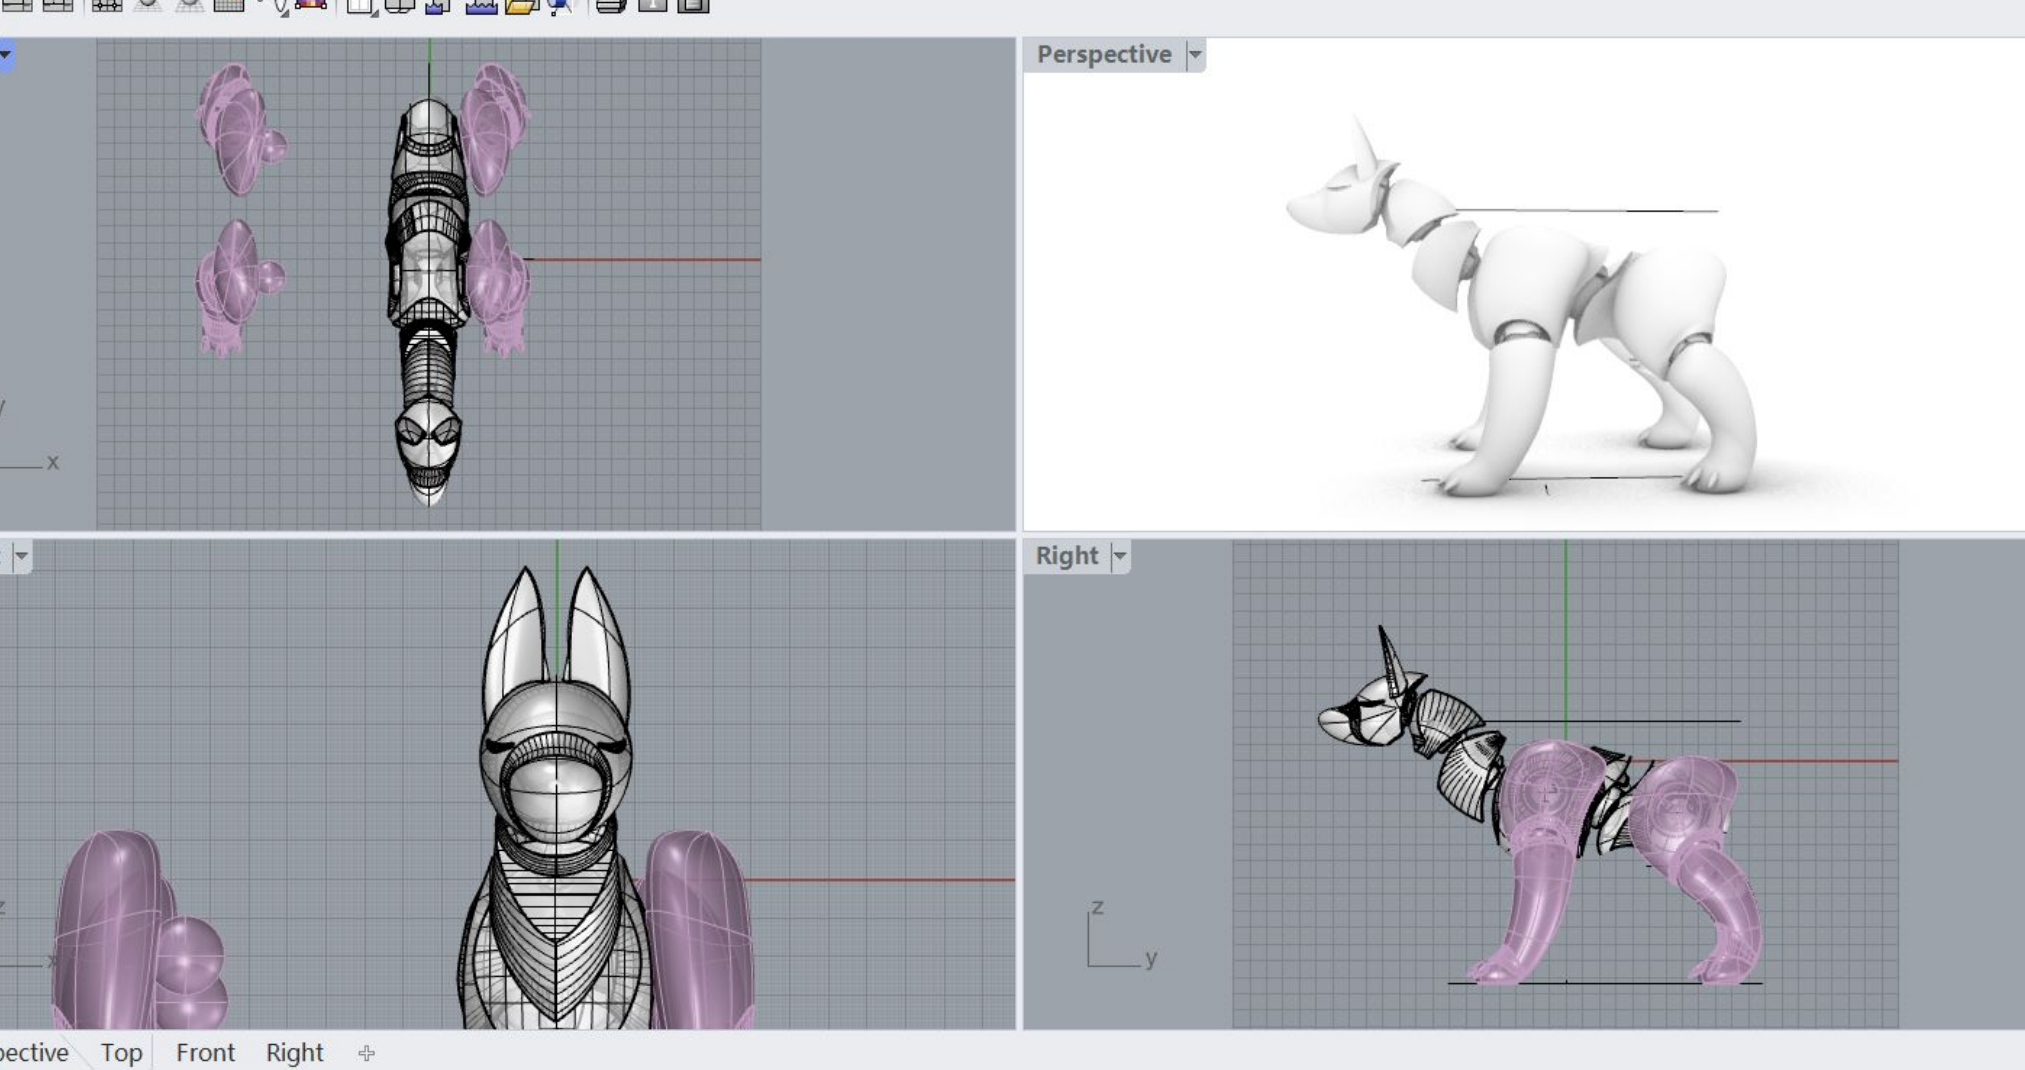Click the yellow open-folder icon in toolbar
The image size is (2025, 1070).
pos(521,6)
